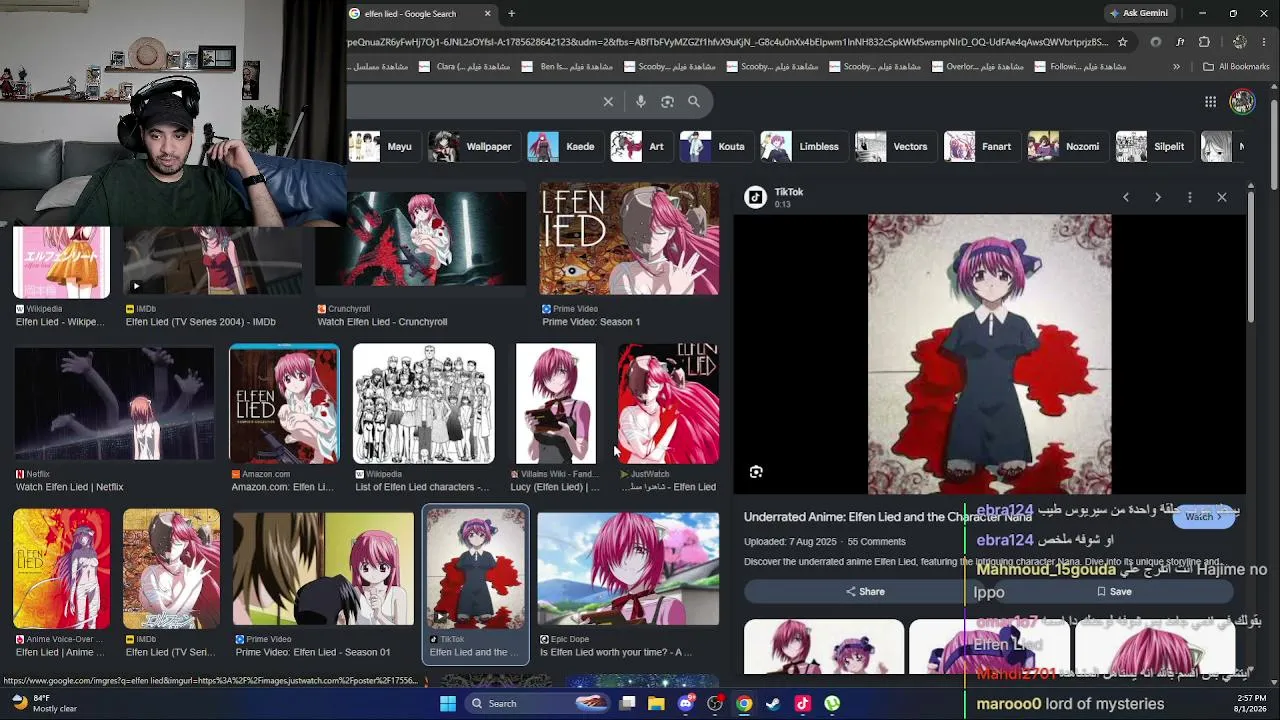
Task: Open the Amazon.com Elfen Lied cover thumbnail
Action: pos(284,404)
